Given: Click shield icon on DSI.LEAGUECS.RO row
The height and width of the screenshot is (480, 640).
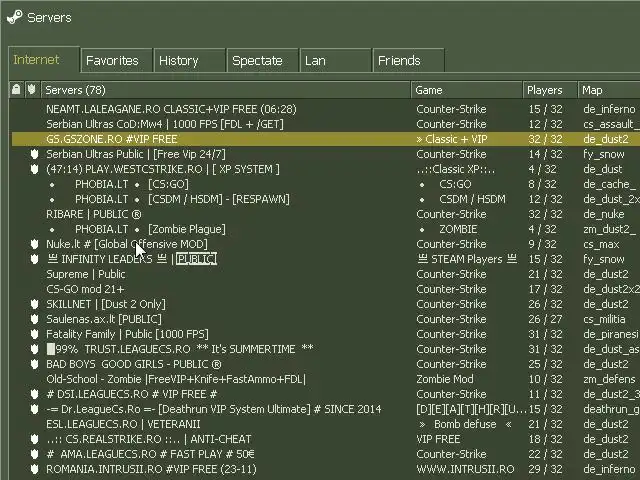Looking at the screenshot, I should pos(35,394).
